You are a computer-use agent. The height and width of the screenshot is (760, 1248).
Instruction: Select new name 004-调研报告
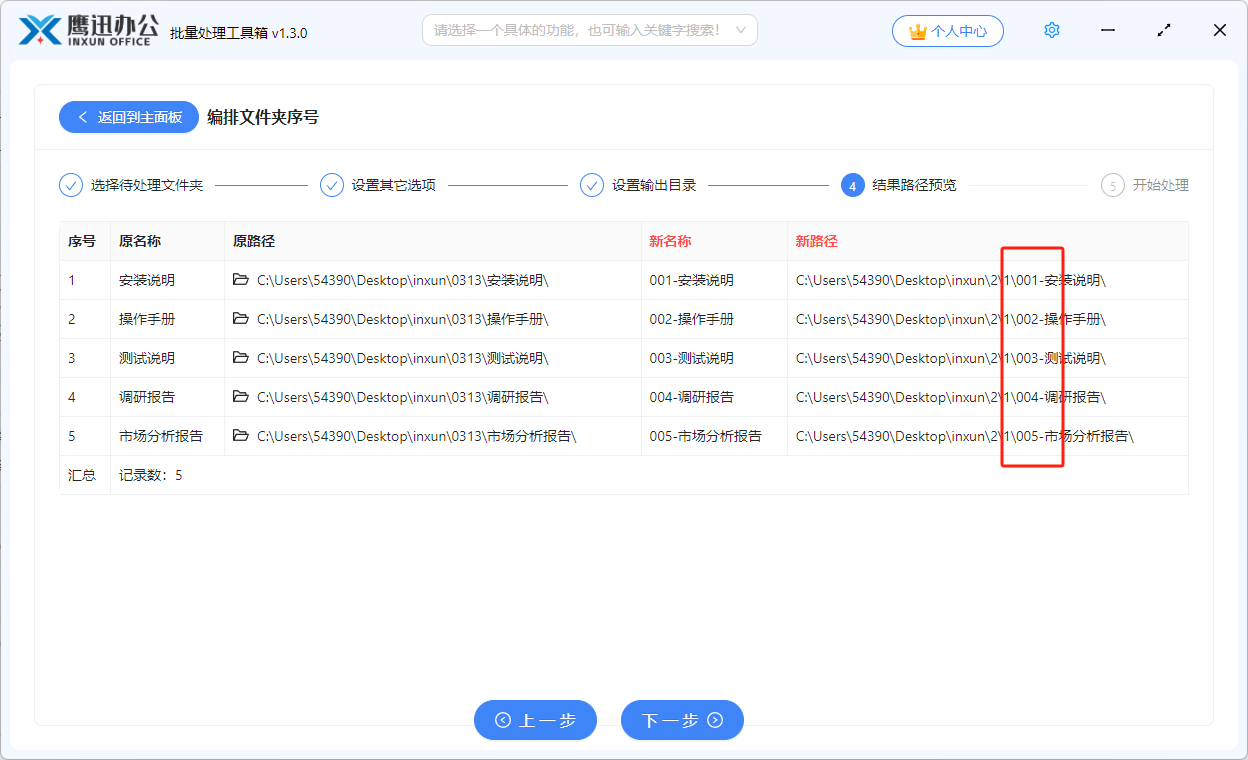pos(691,397)
